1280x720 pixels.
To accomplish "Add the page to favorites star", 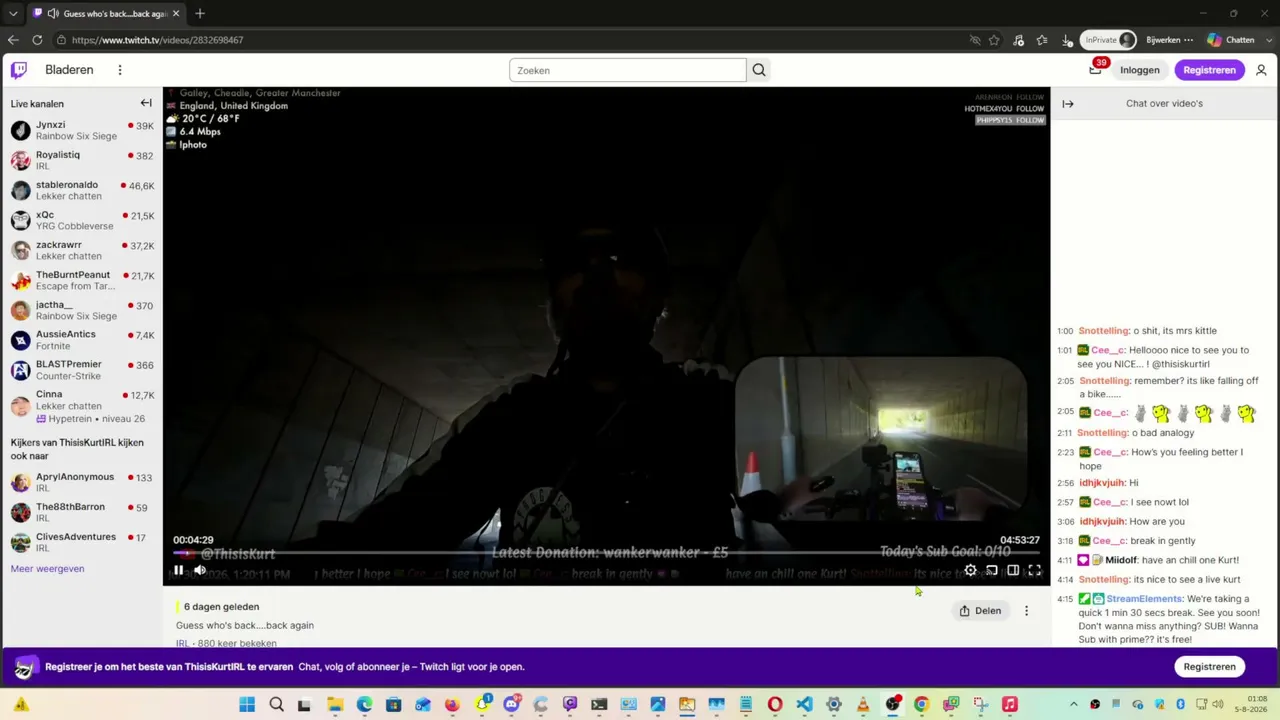I will pyautogui.click(x=994, y=40).
